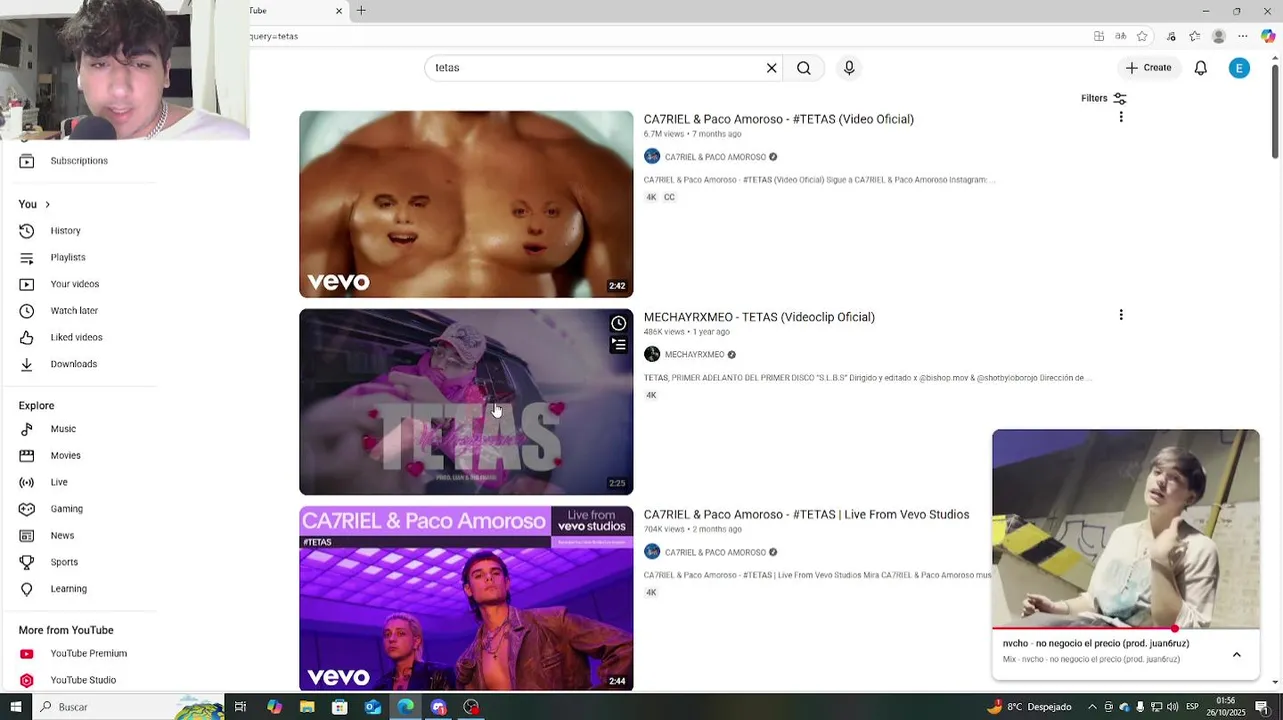Visit CA7RIEL & PACO AMOROSO channel under first result
1283x720 pixels.
click(715, 157)
